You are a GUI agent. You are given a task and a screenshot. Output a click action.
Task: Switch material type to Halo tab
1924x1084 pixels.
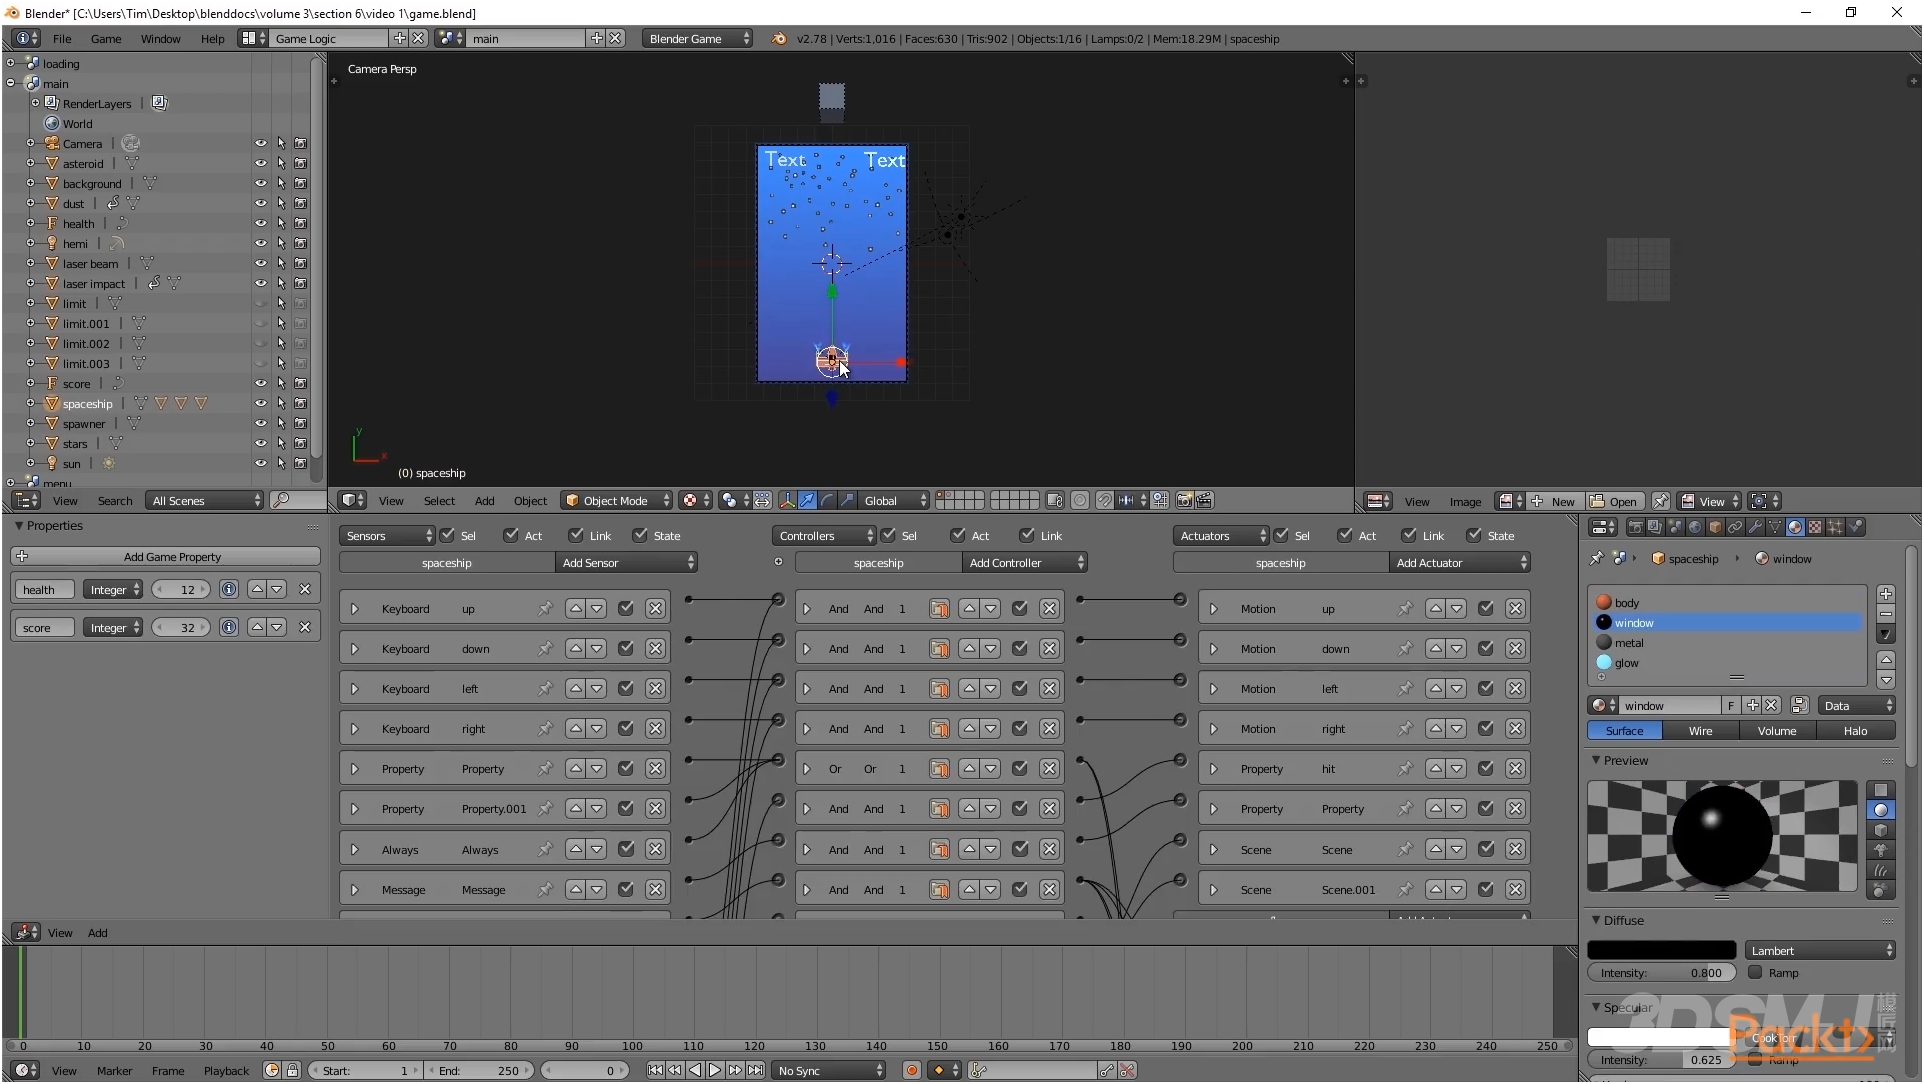[1855, 730]
